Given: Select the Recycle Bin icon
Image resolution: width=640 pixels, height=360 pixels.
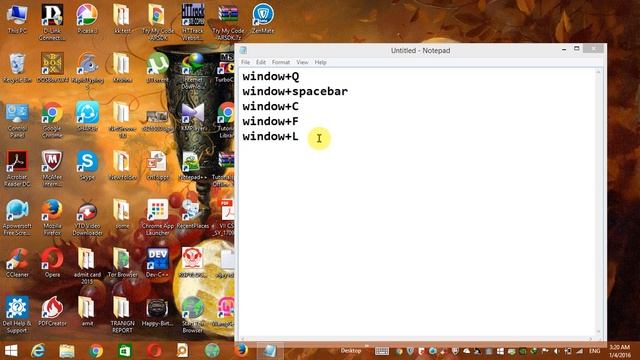Looking at the screenshot, I should coord(17,68).
